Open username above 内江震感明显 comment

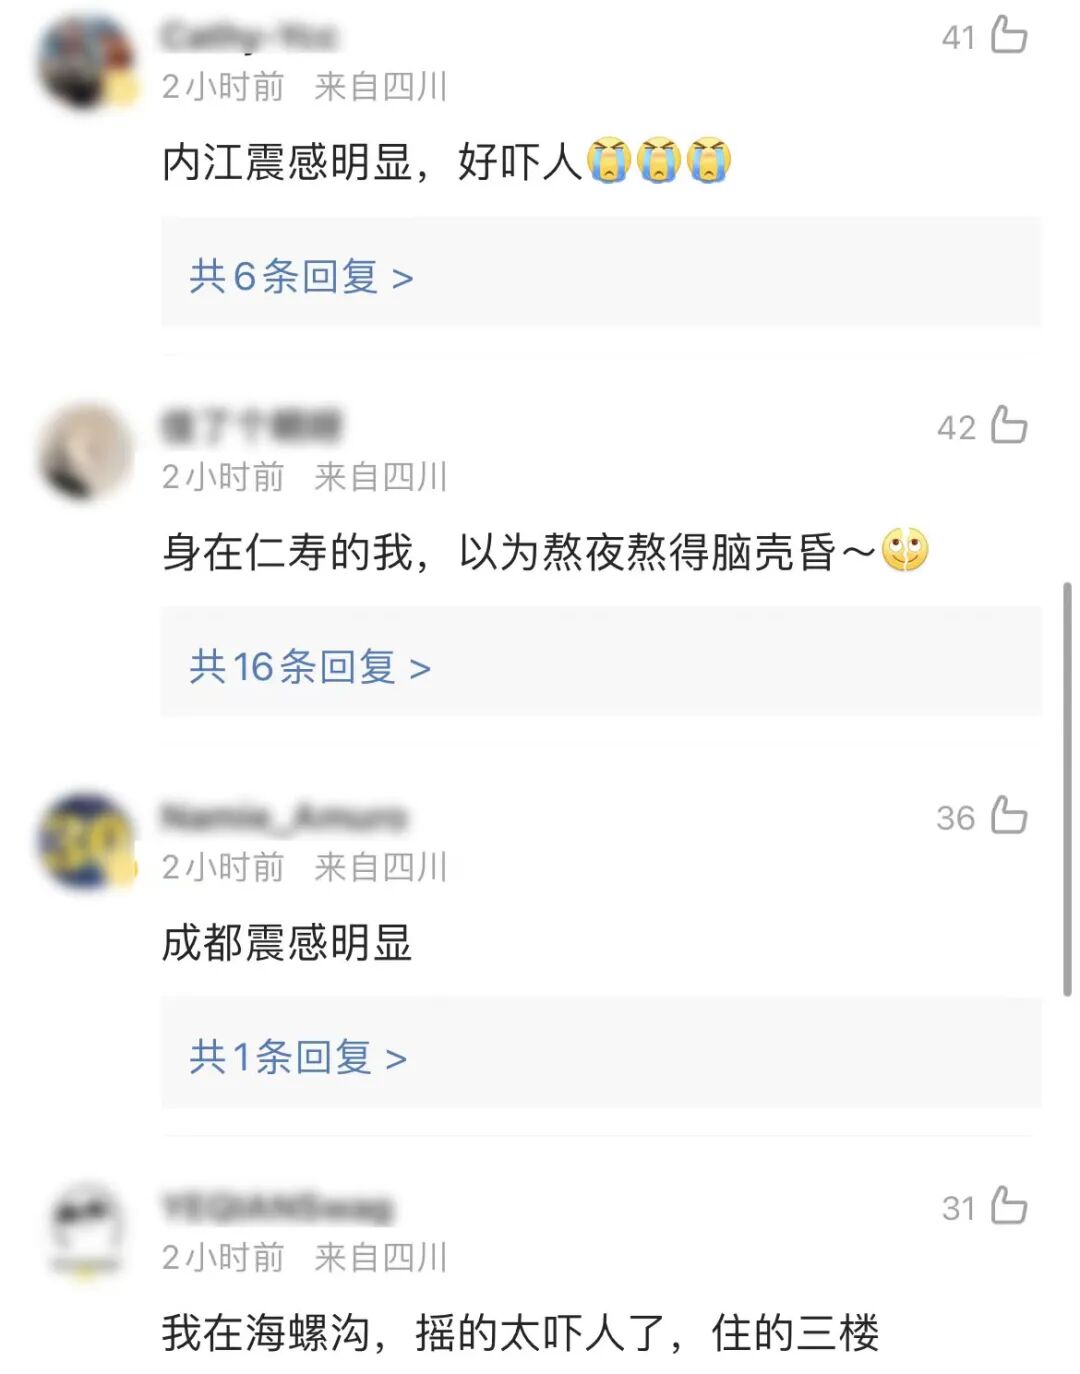(x=249, y=37)
